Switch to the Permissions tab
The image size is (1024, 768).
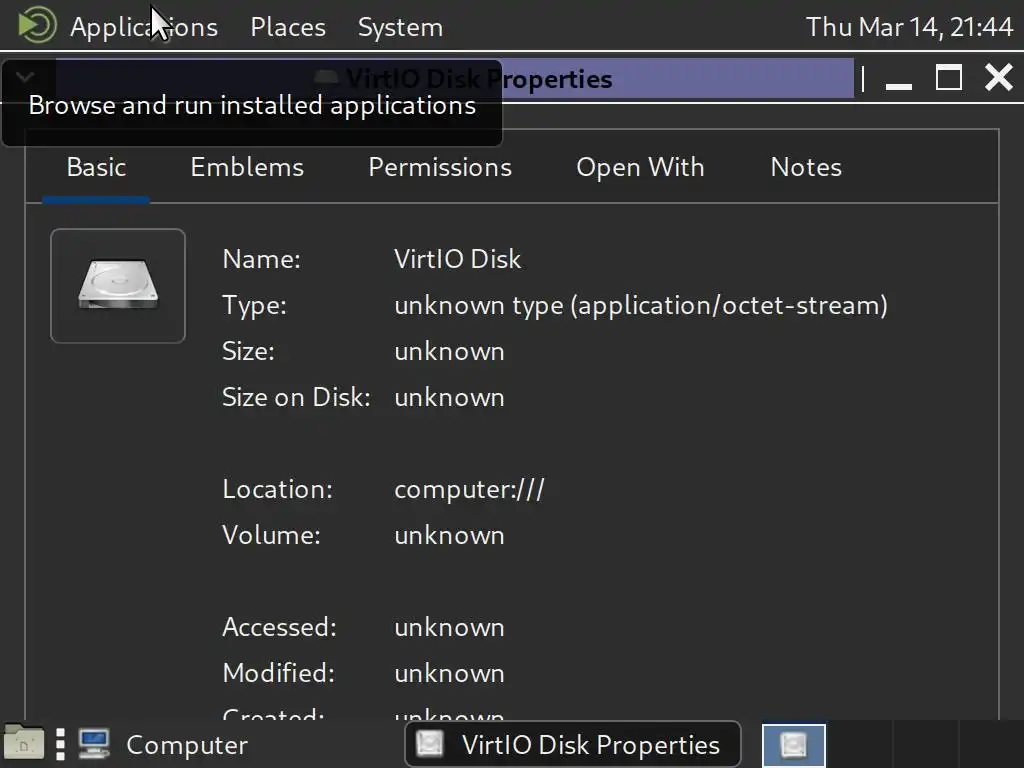[440, 167]
